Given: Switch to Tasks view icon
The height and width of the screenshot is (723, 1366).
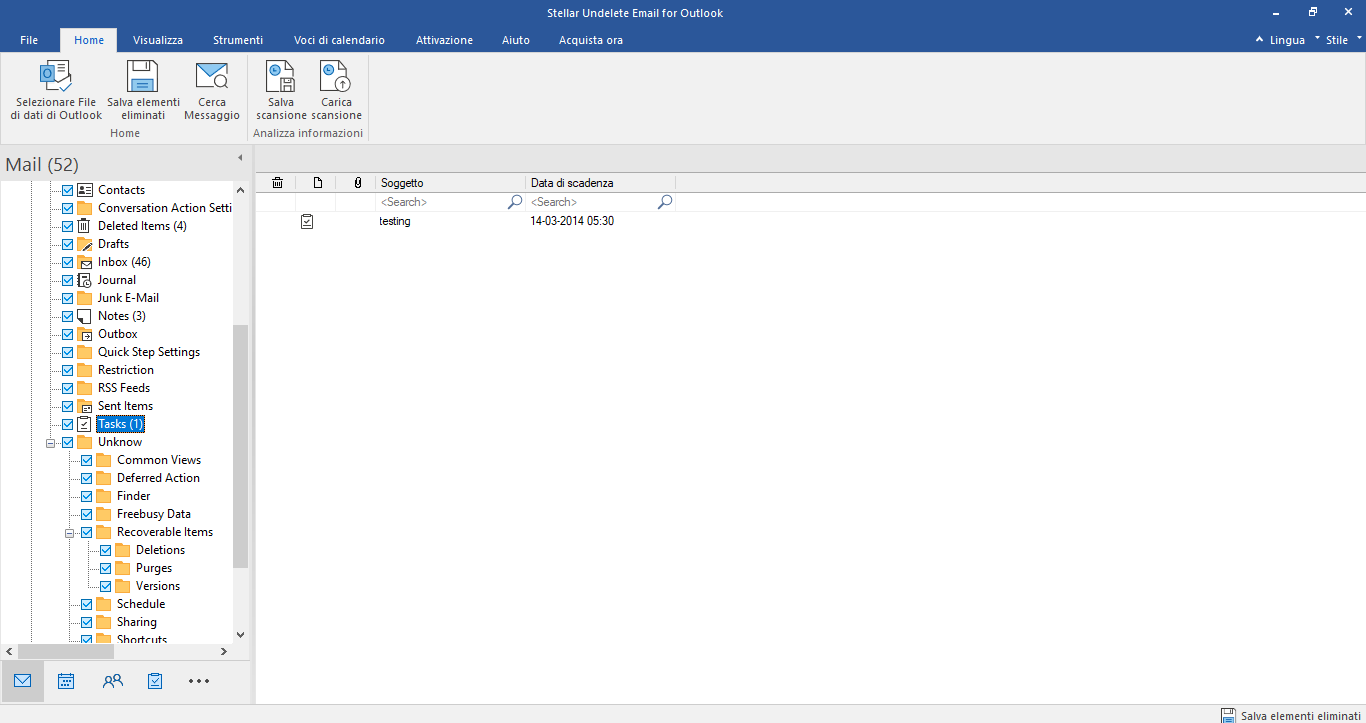Looking at the screenshot, I should 155,681.
